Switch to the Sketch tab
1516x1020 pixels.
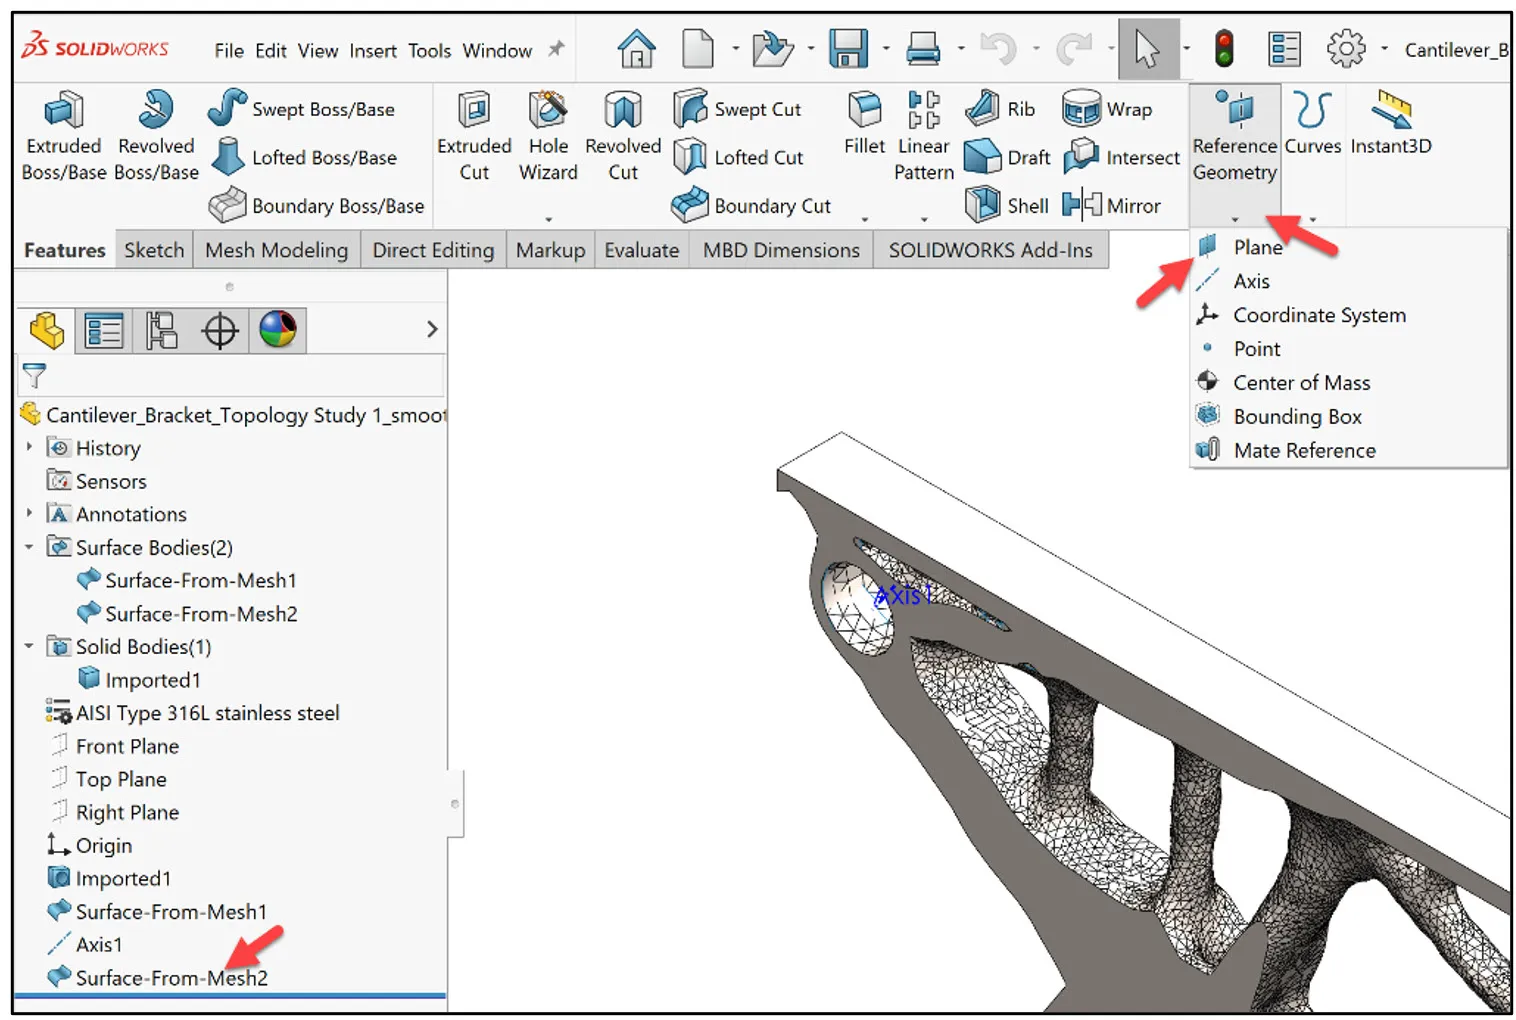[x=154, y=250]
